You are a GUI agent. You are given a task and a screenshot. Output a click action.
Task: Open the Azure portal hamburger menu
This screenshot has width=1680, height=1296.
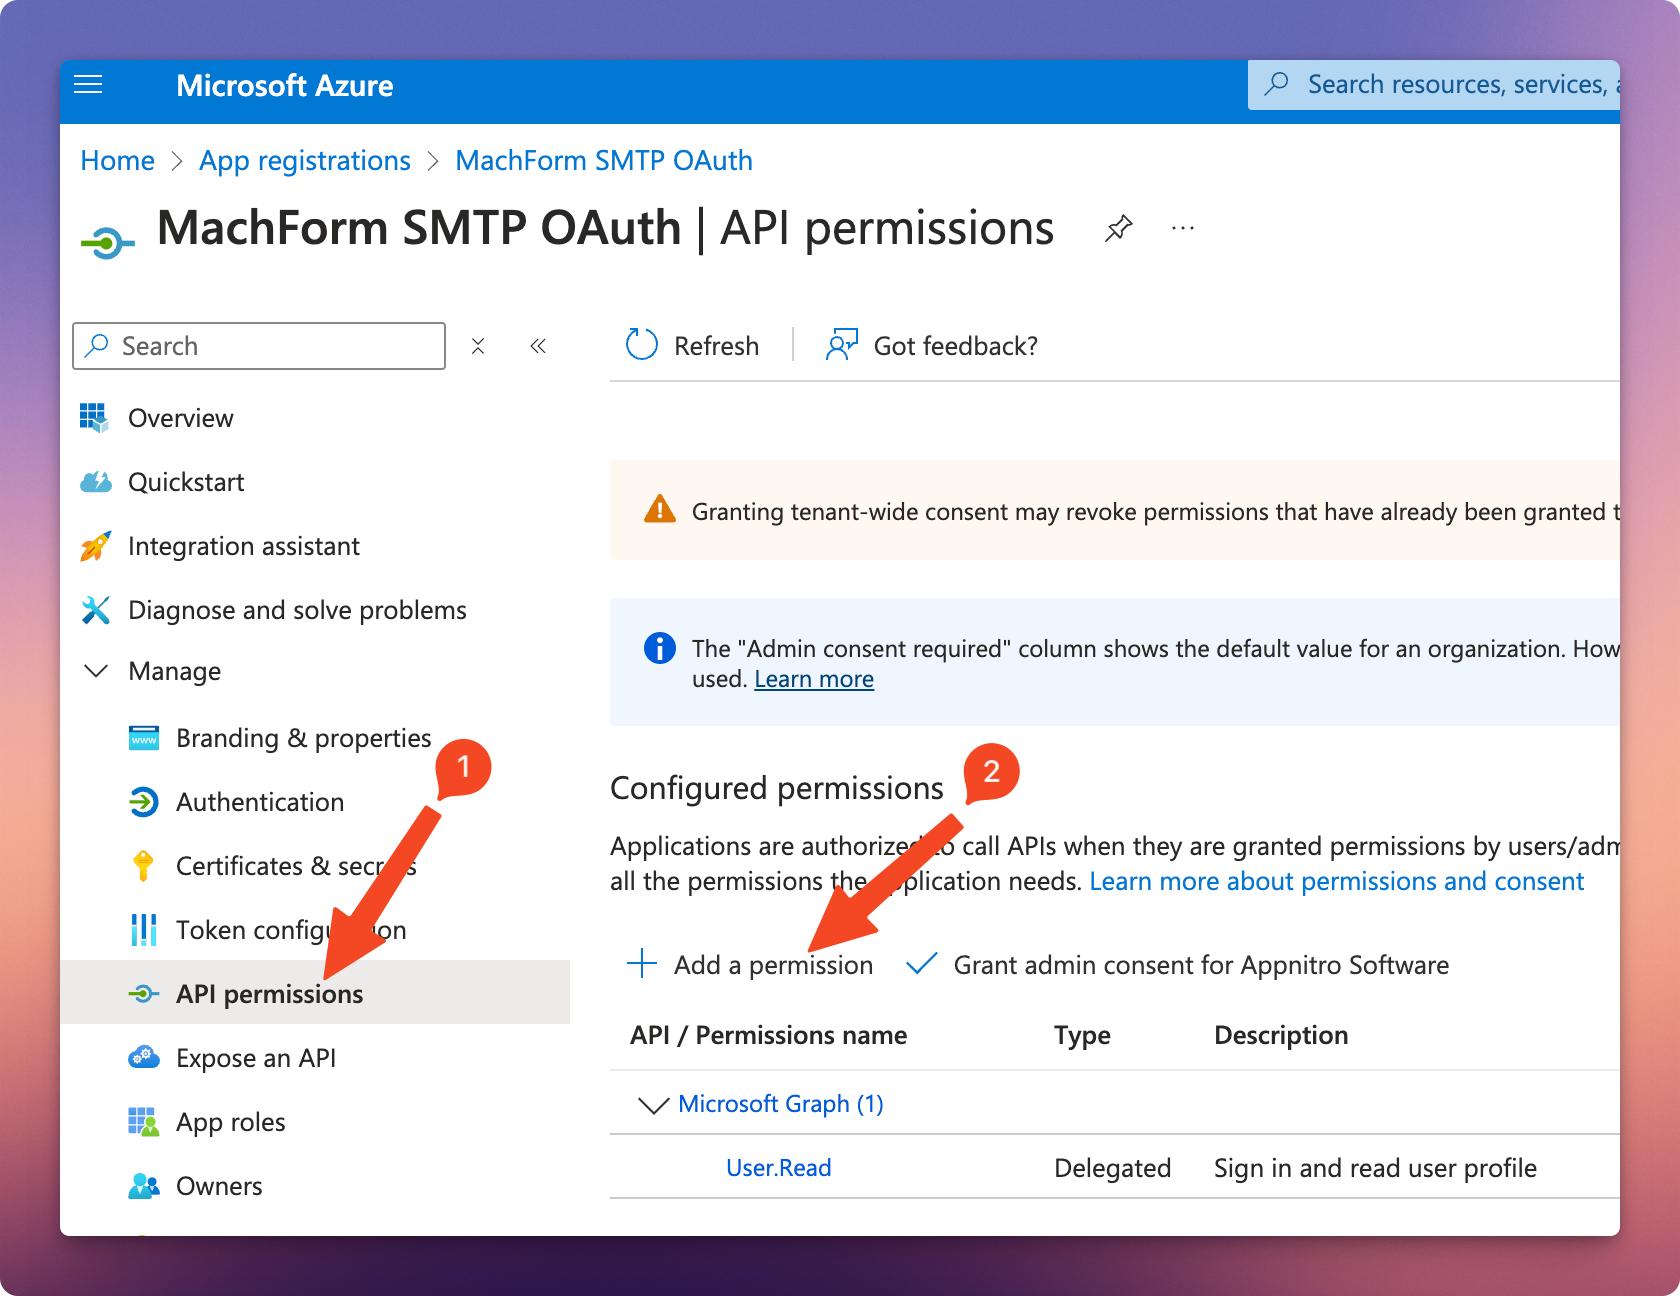point(88,85)
